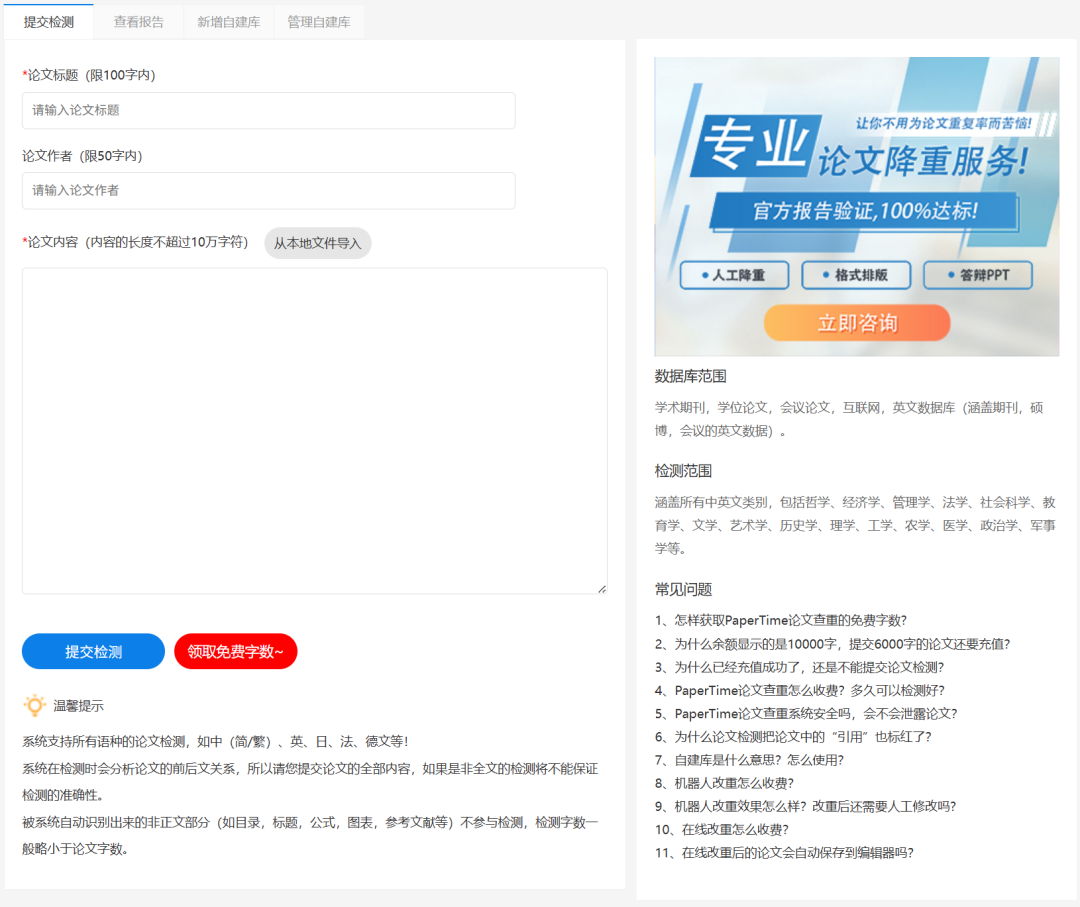The image size is (1080, 907).
Task: Focus the 论文标题 input field
Action: pos(268,111)
